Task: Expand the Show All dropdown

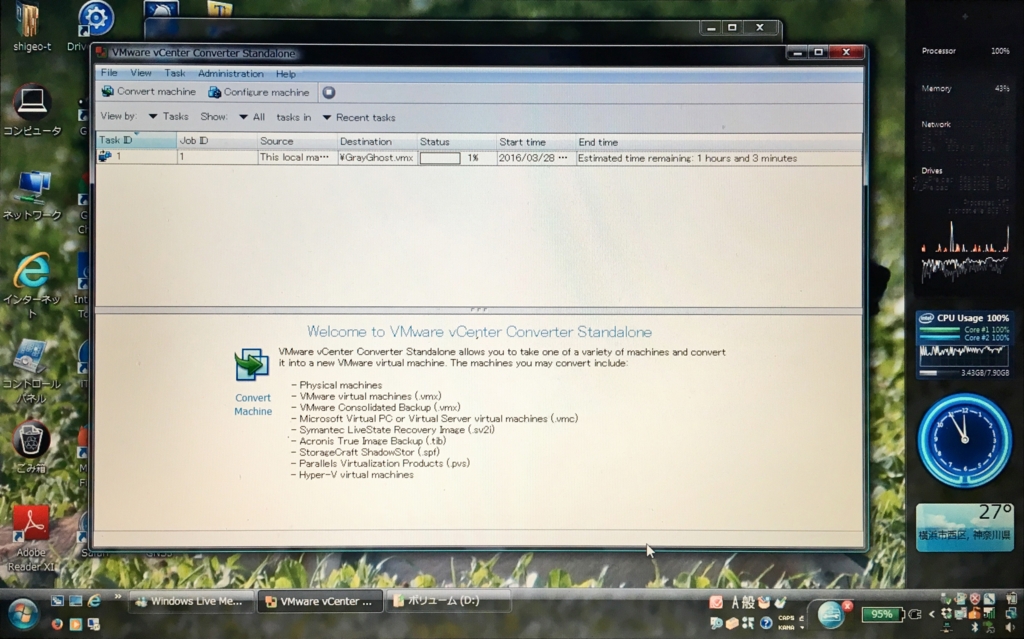Action: coord(251,117)
